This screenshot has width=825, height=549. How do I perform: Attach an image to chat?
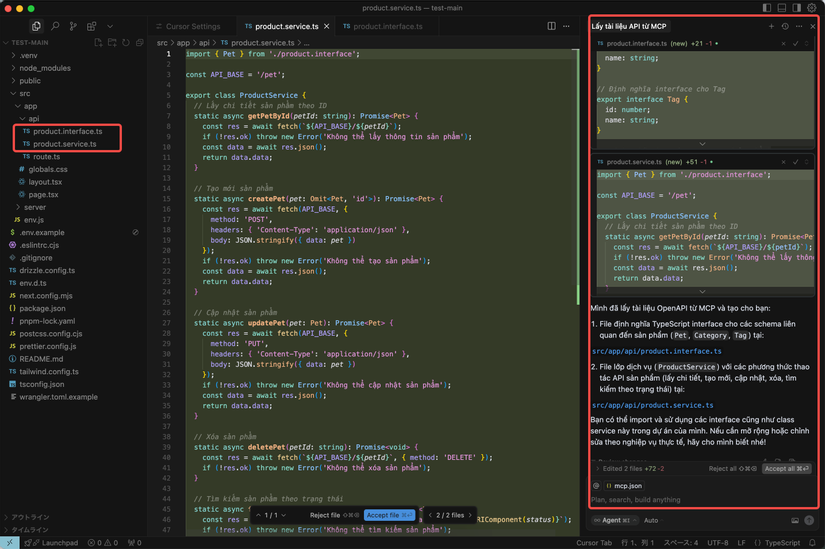click(x=795, y=520)
